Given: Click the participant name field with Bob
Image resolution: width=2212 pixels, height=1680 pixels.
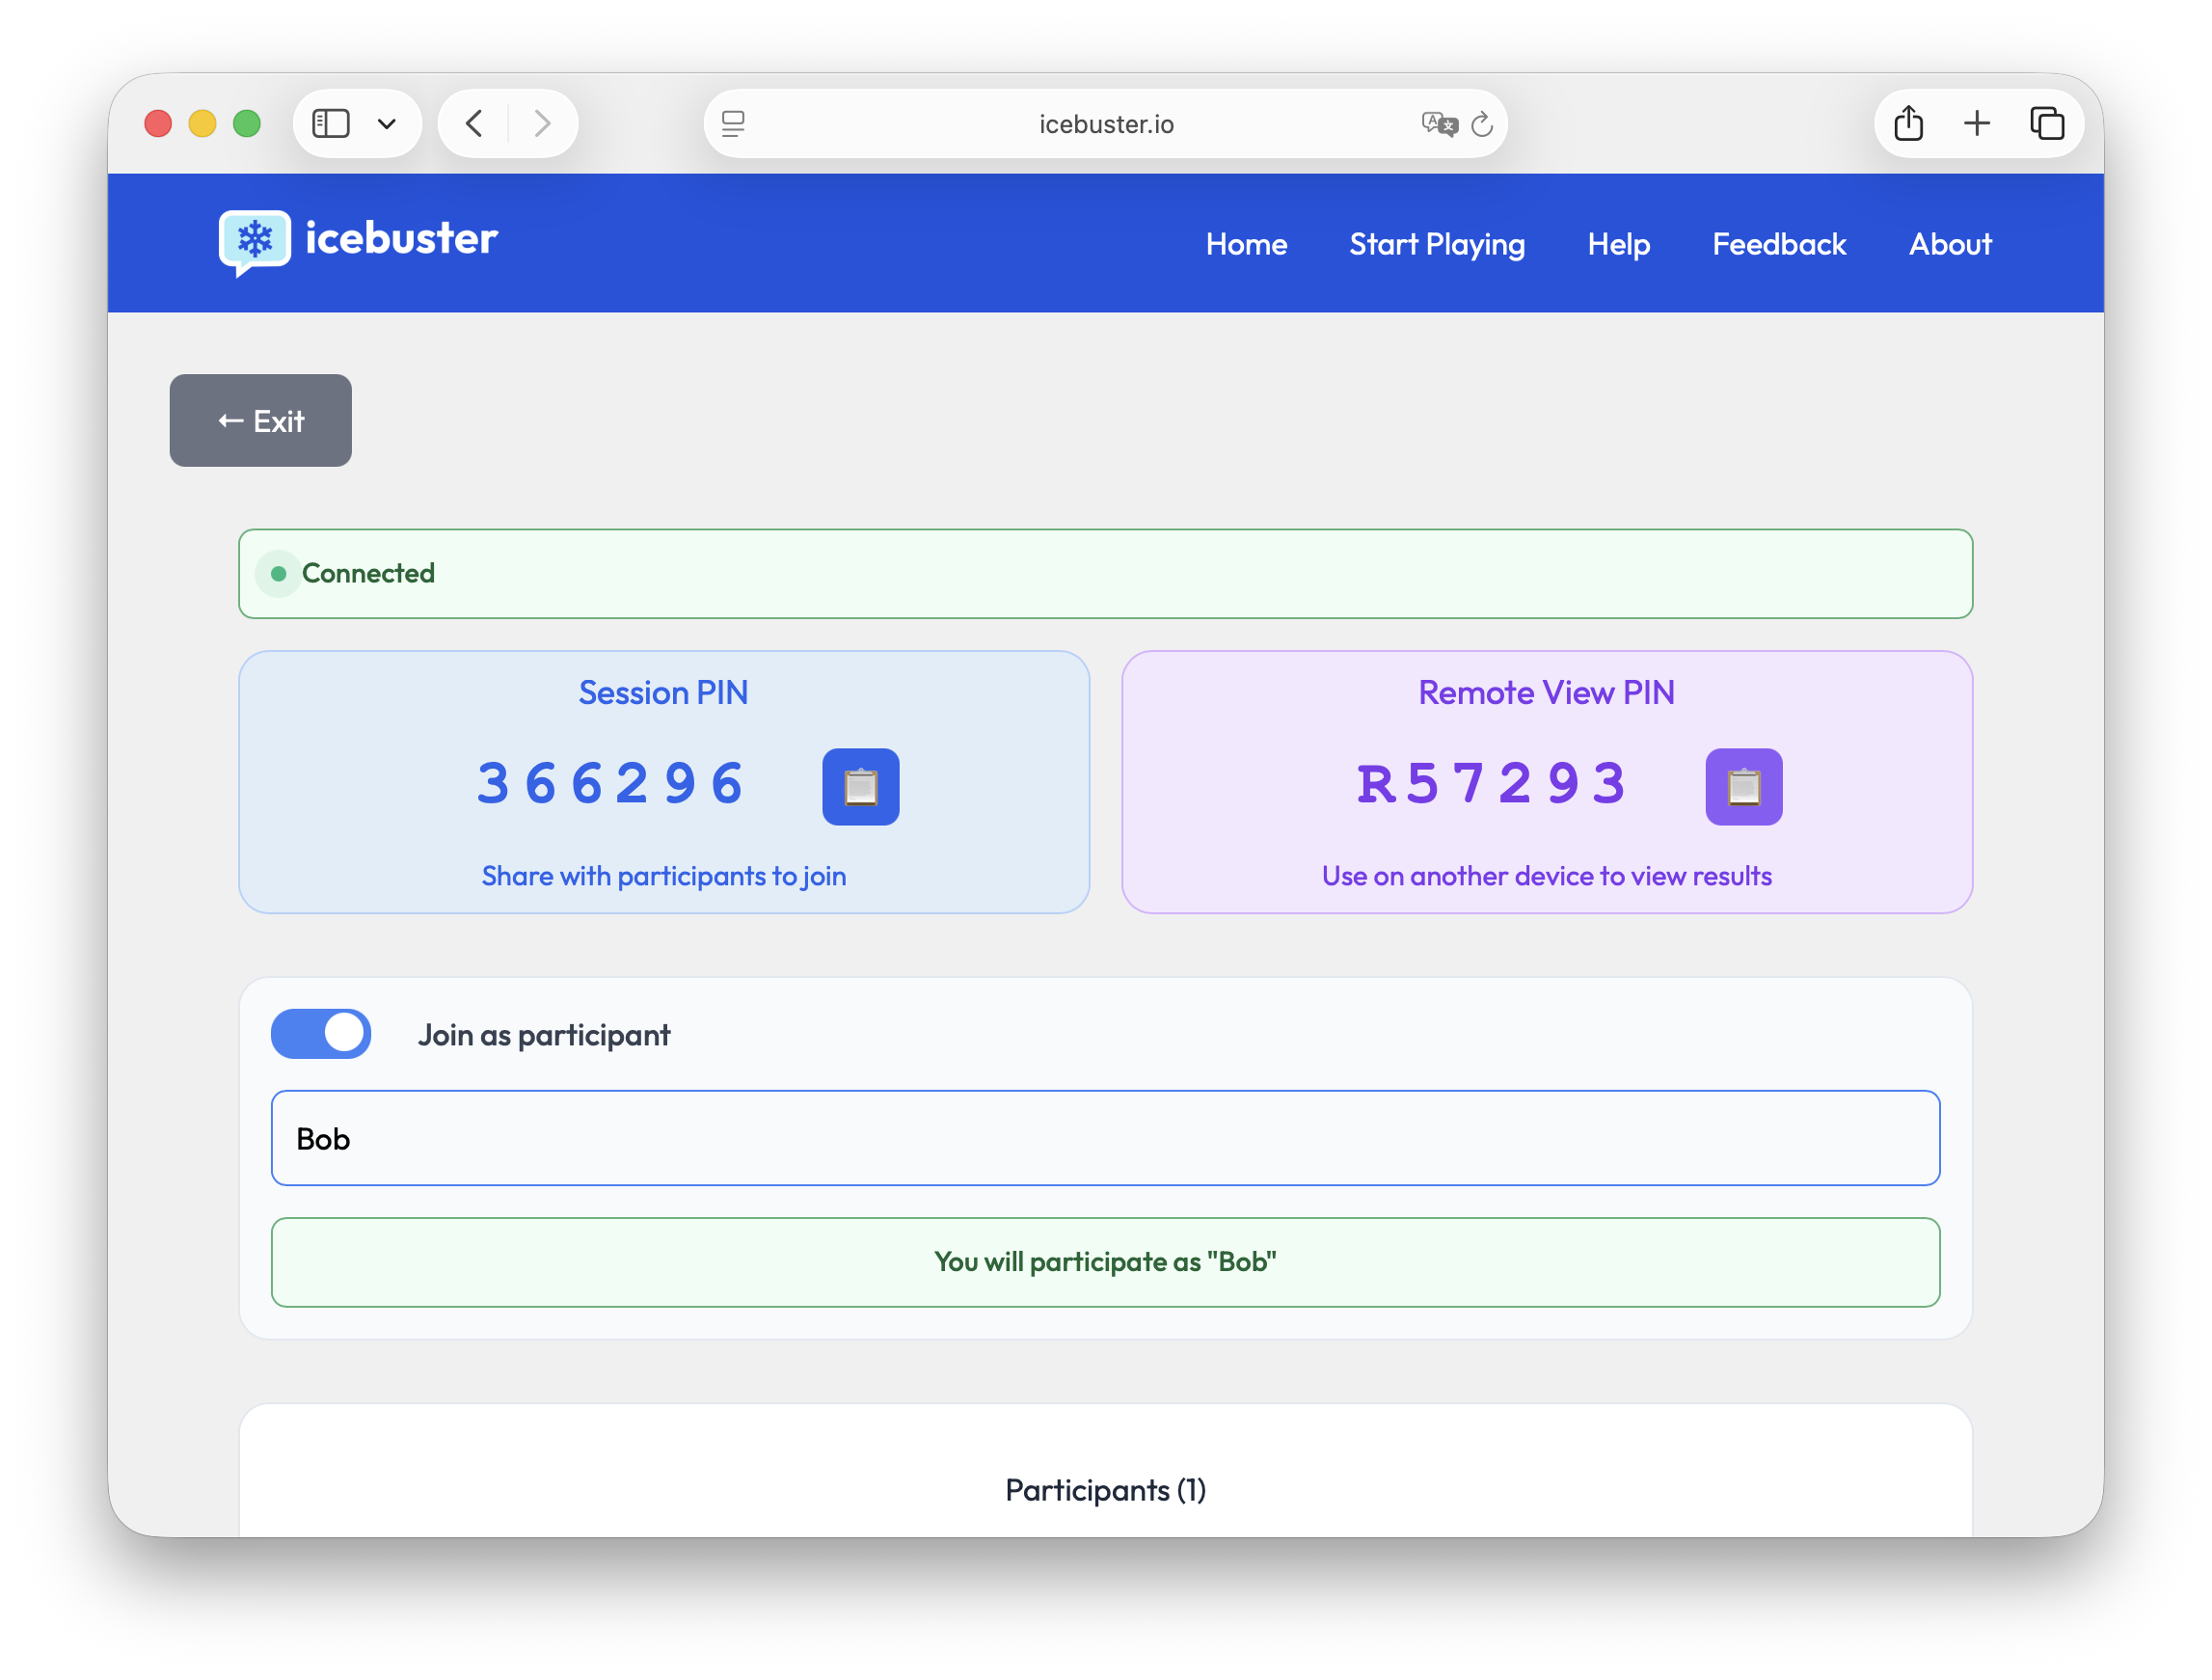Looking at the screenshot, I should point(1105,1138).
